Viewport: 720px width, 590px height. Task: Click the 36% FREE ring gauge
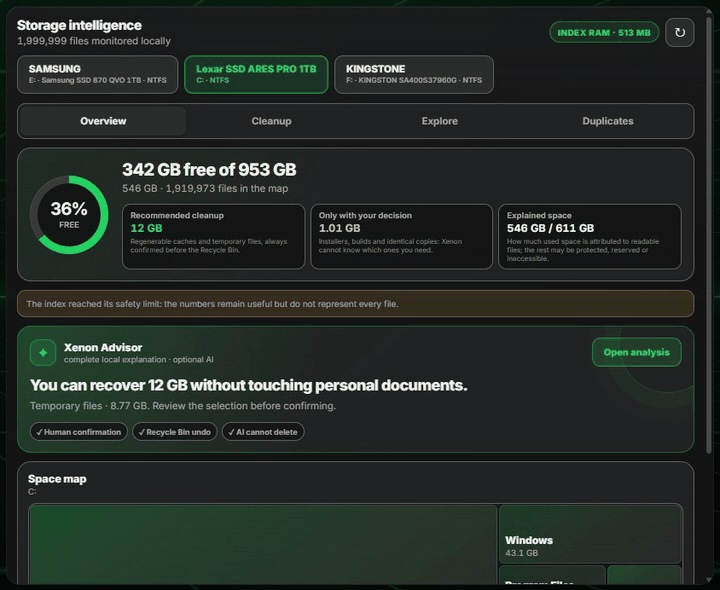pos(69,214)
